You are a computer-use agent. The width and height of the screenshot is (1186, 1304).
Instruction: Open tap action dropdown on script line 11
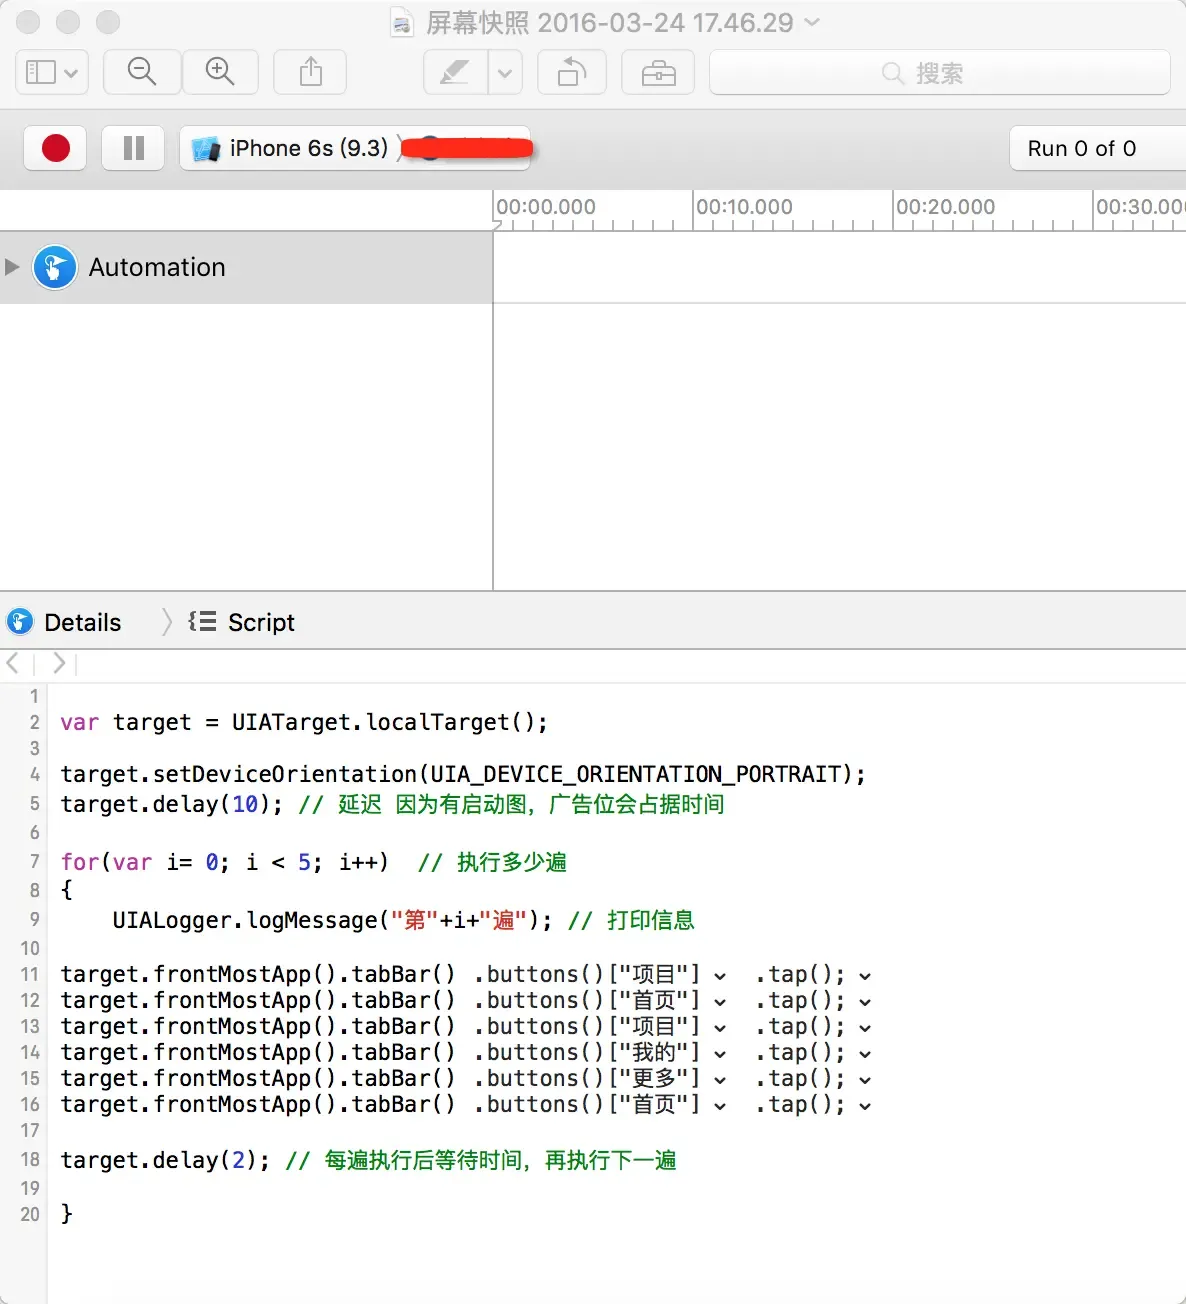tap(865, 976)
